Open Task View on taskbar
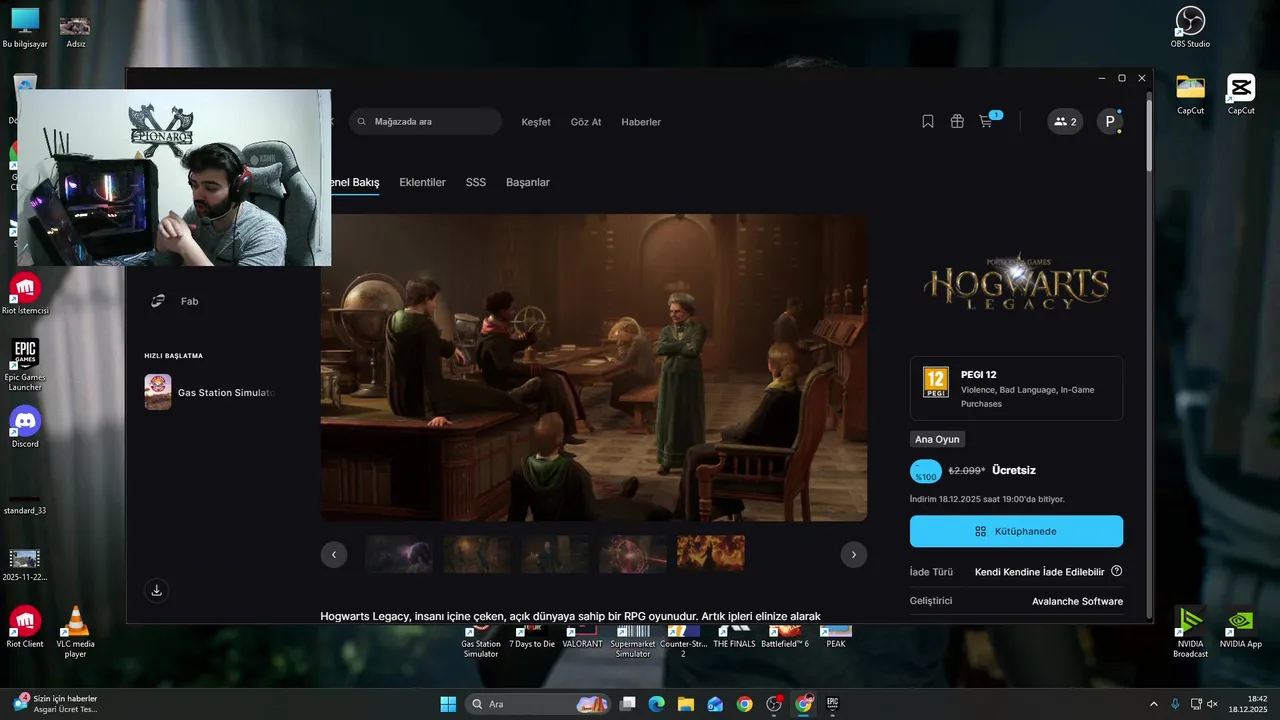 pos(627,704)
